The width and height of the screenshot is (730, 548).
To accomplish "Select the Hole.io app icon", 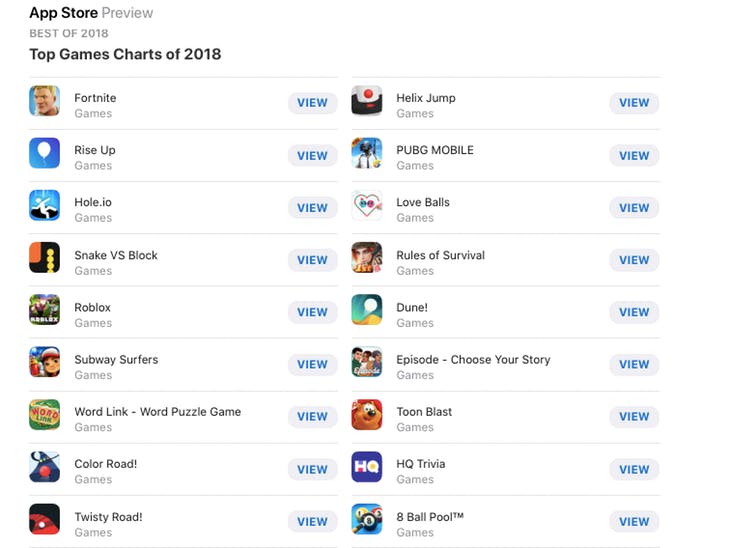I will coord(44,205).
